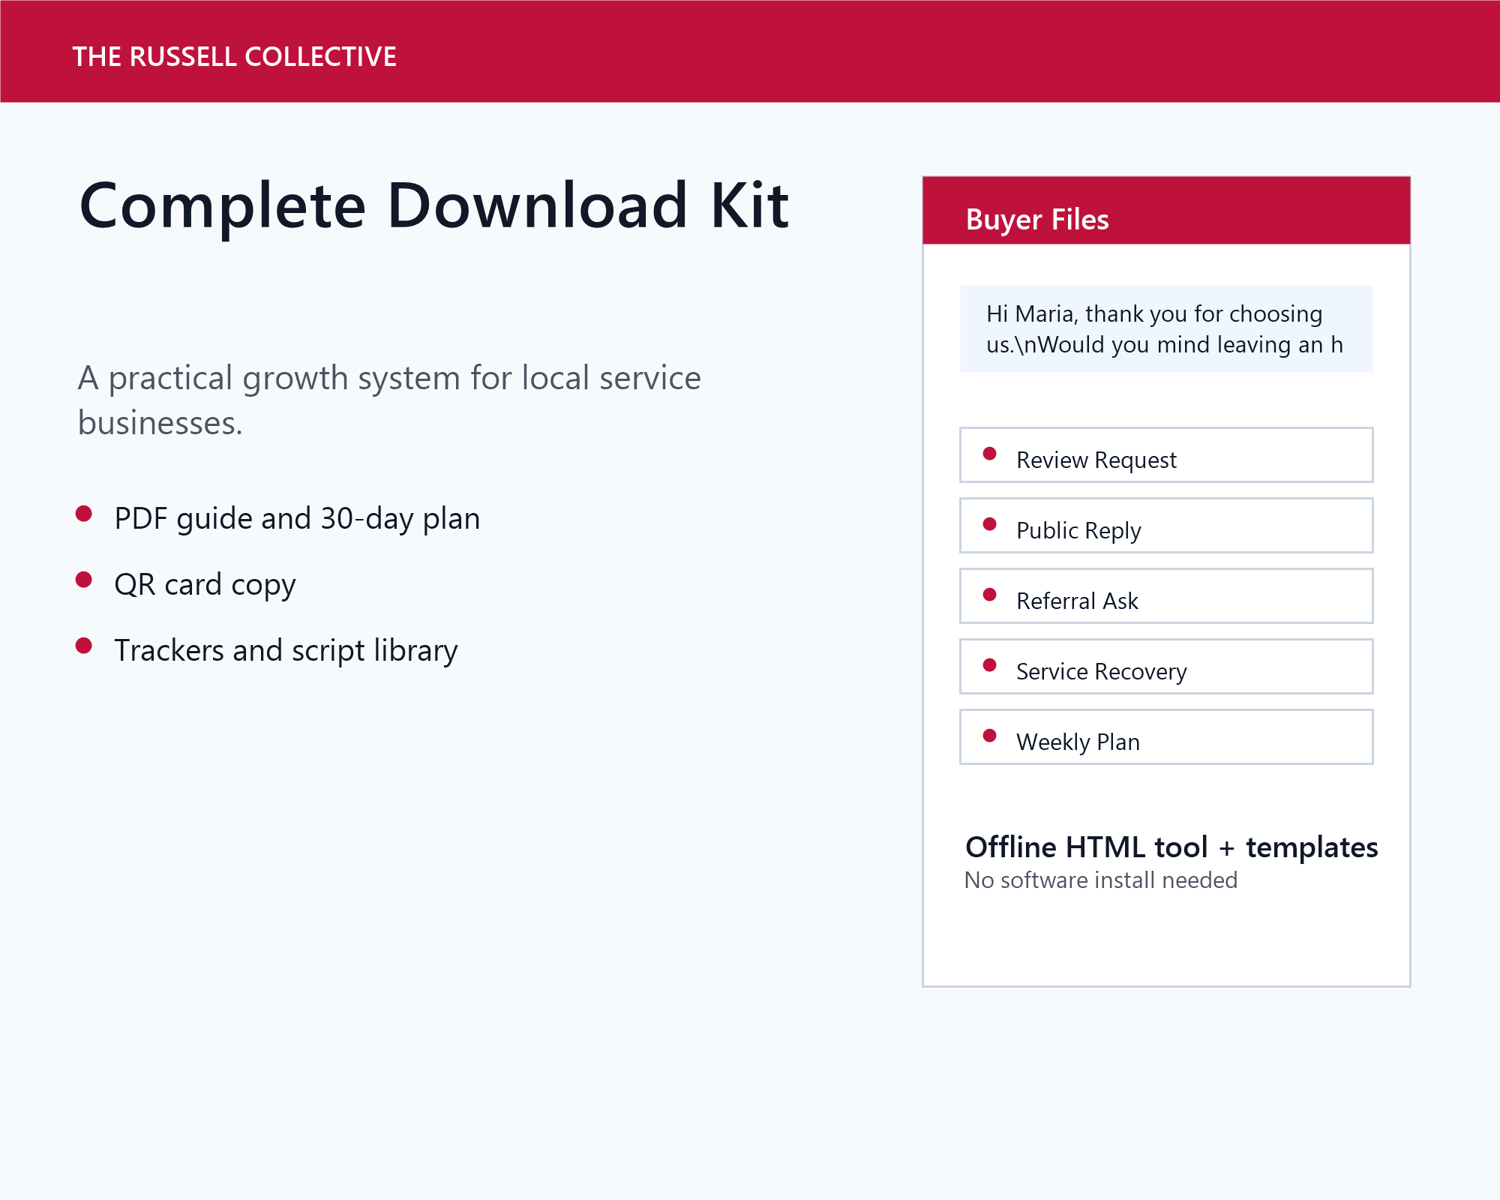Select the Review Request item

point(1166,455)
